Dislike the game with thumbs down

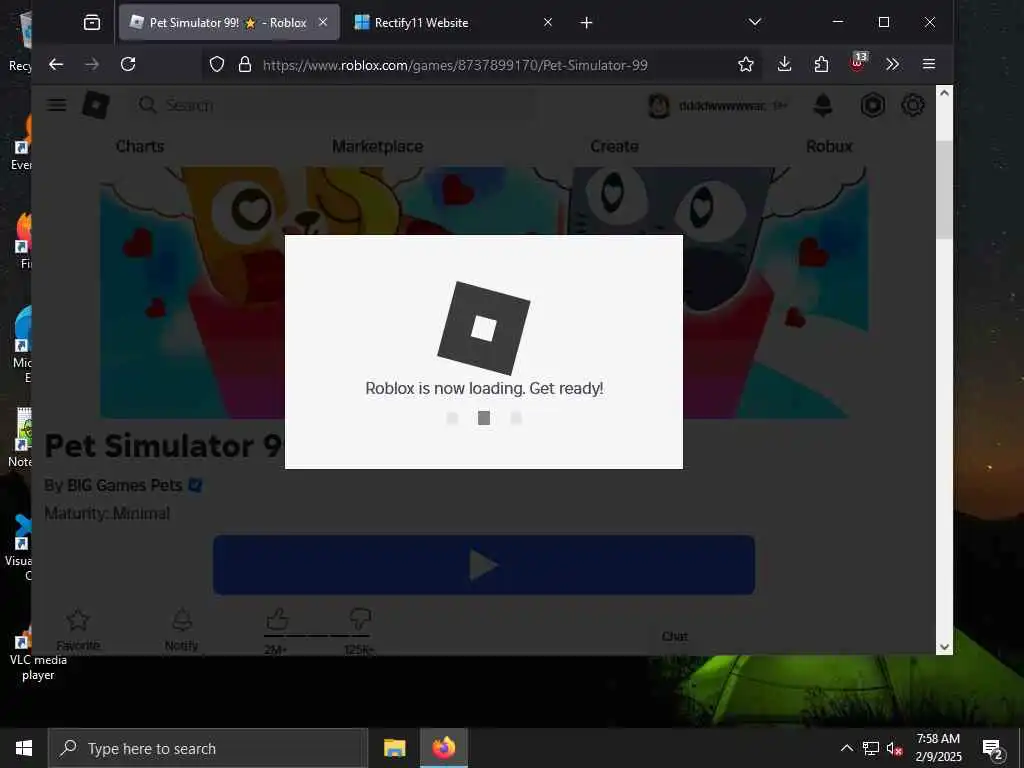[x=360, y=618]
